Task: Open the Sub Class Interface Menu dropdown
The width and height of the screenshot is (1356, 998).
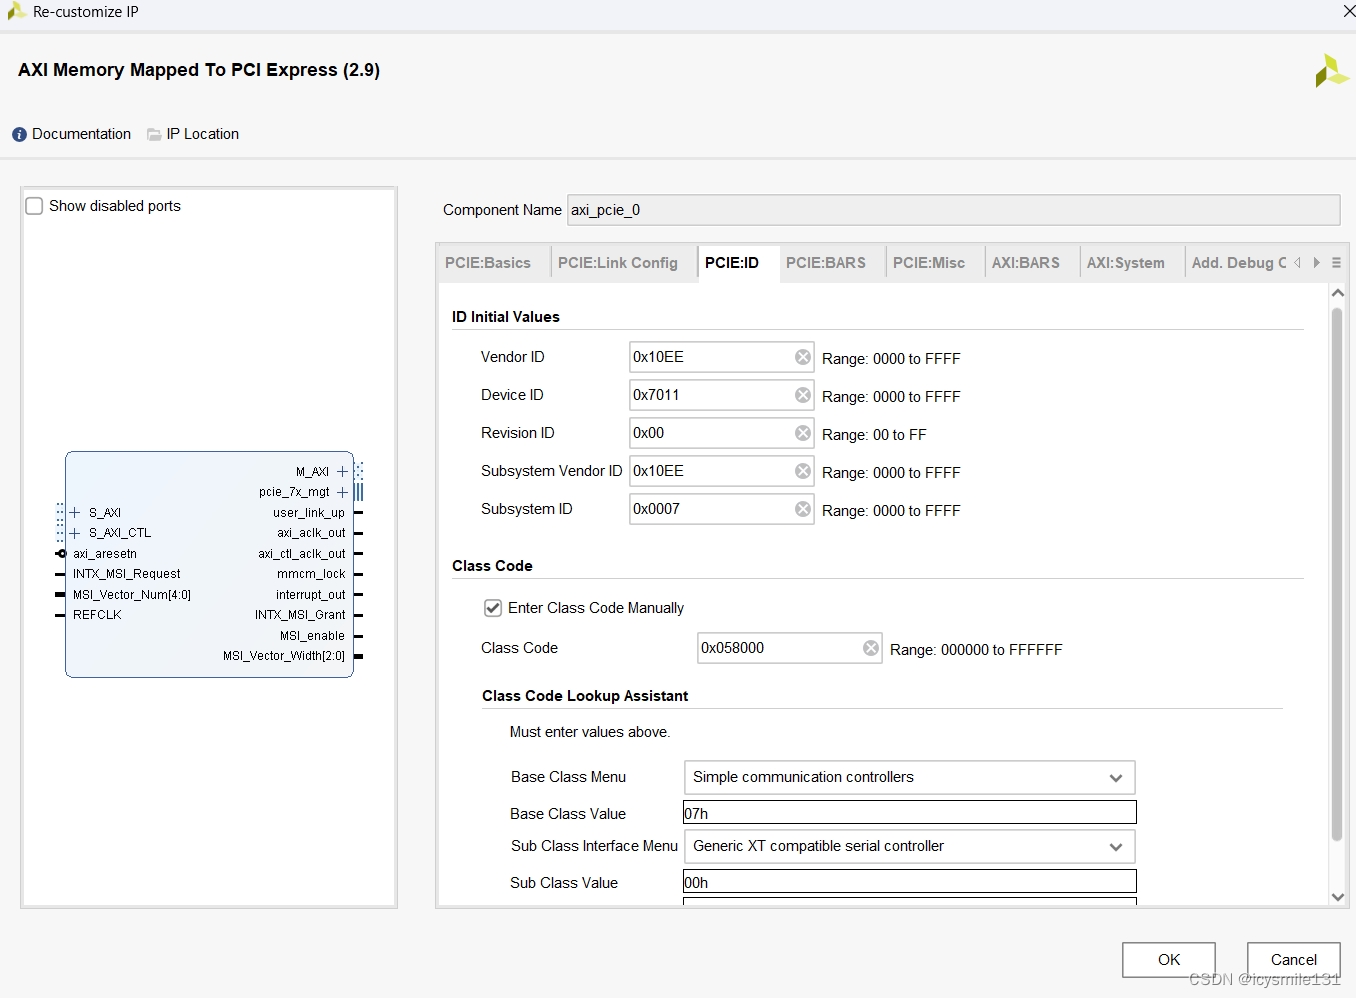Action: point(1116,846)
